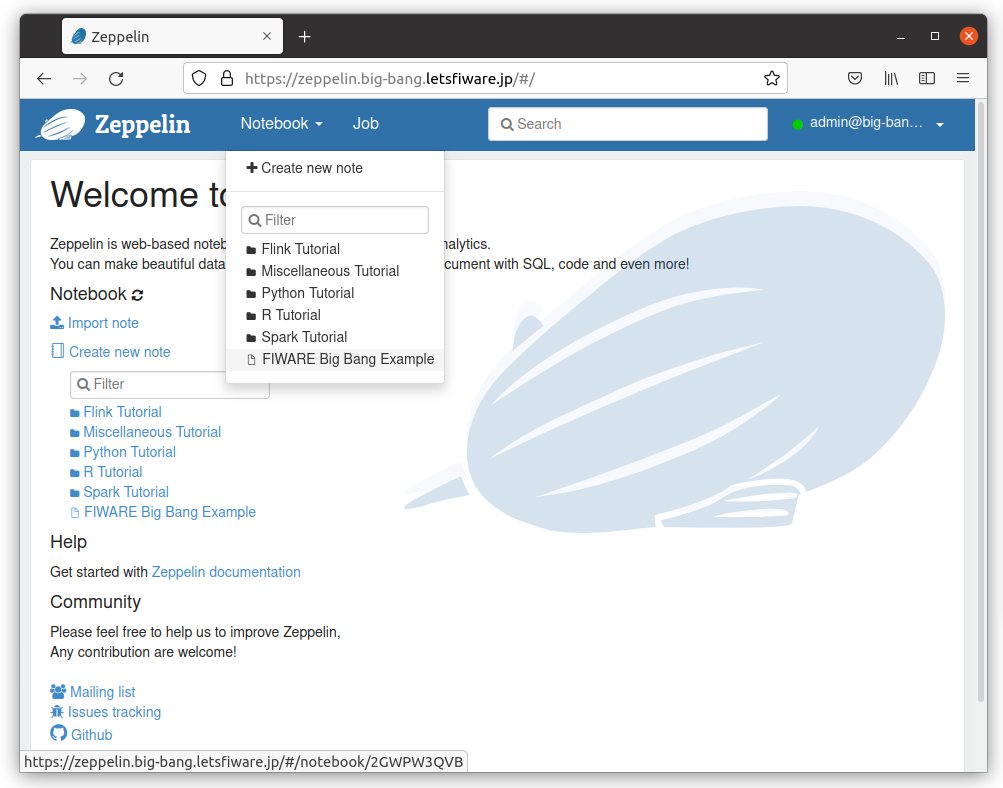Click the Create new note link on home page
Viewport: 1003px width, 788px height.
(x=120, y=352)
